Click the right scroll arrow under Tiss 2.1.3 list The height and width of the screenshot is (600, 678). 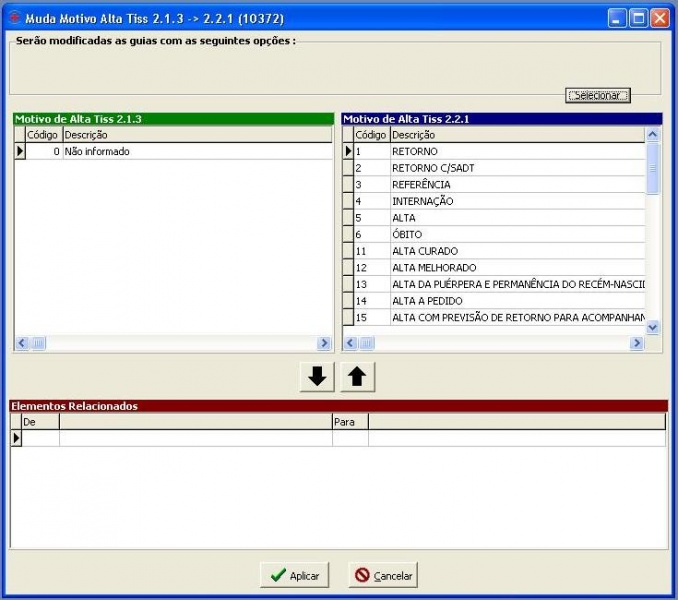coord(323,343)
